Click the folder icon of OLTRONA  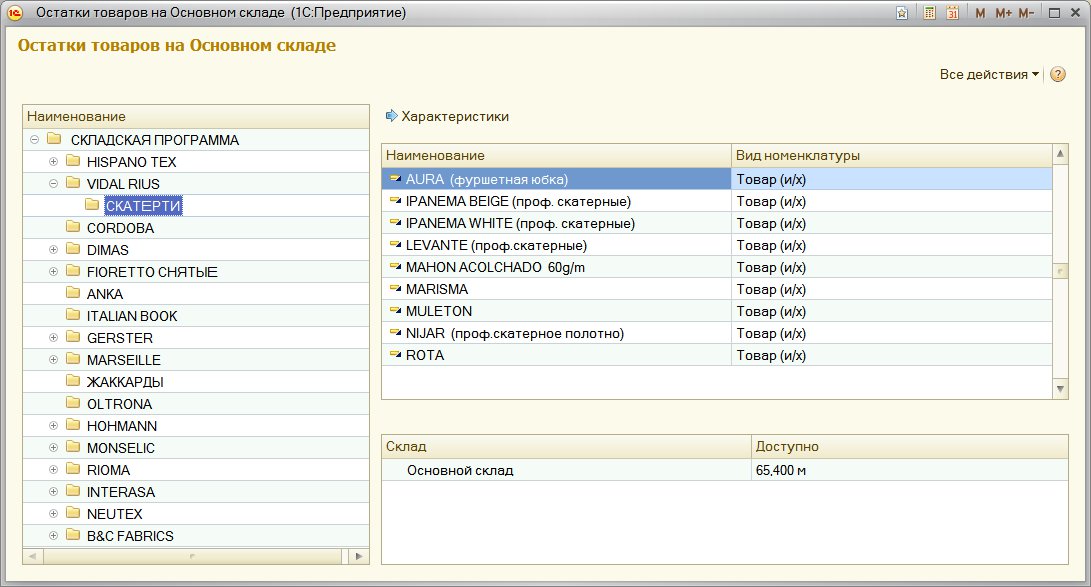pos(73,403)
